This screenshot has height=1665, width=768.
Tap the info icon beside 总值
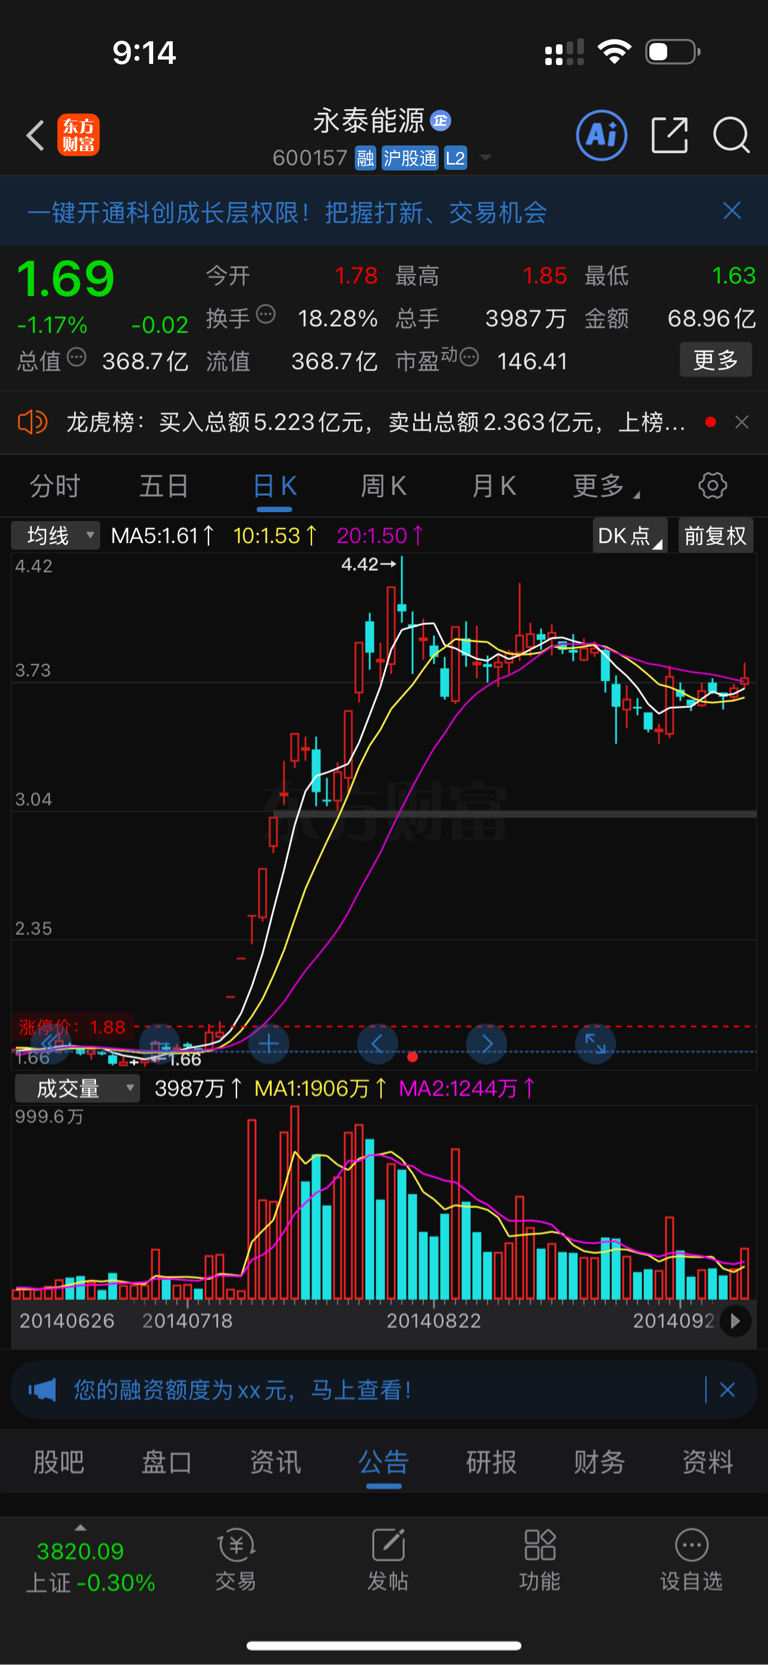click(77, 358)
